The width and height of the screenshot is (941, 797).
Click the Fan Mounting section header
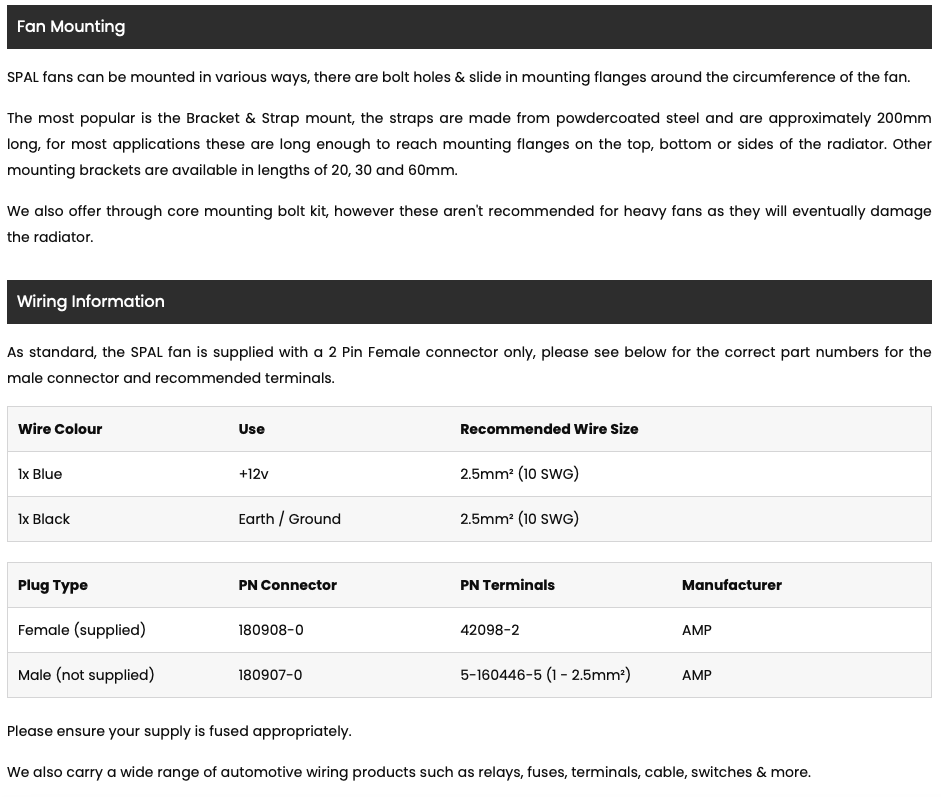pos(469,27)
